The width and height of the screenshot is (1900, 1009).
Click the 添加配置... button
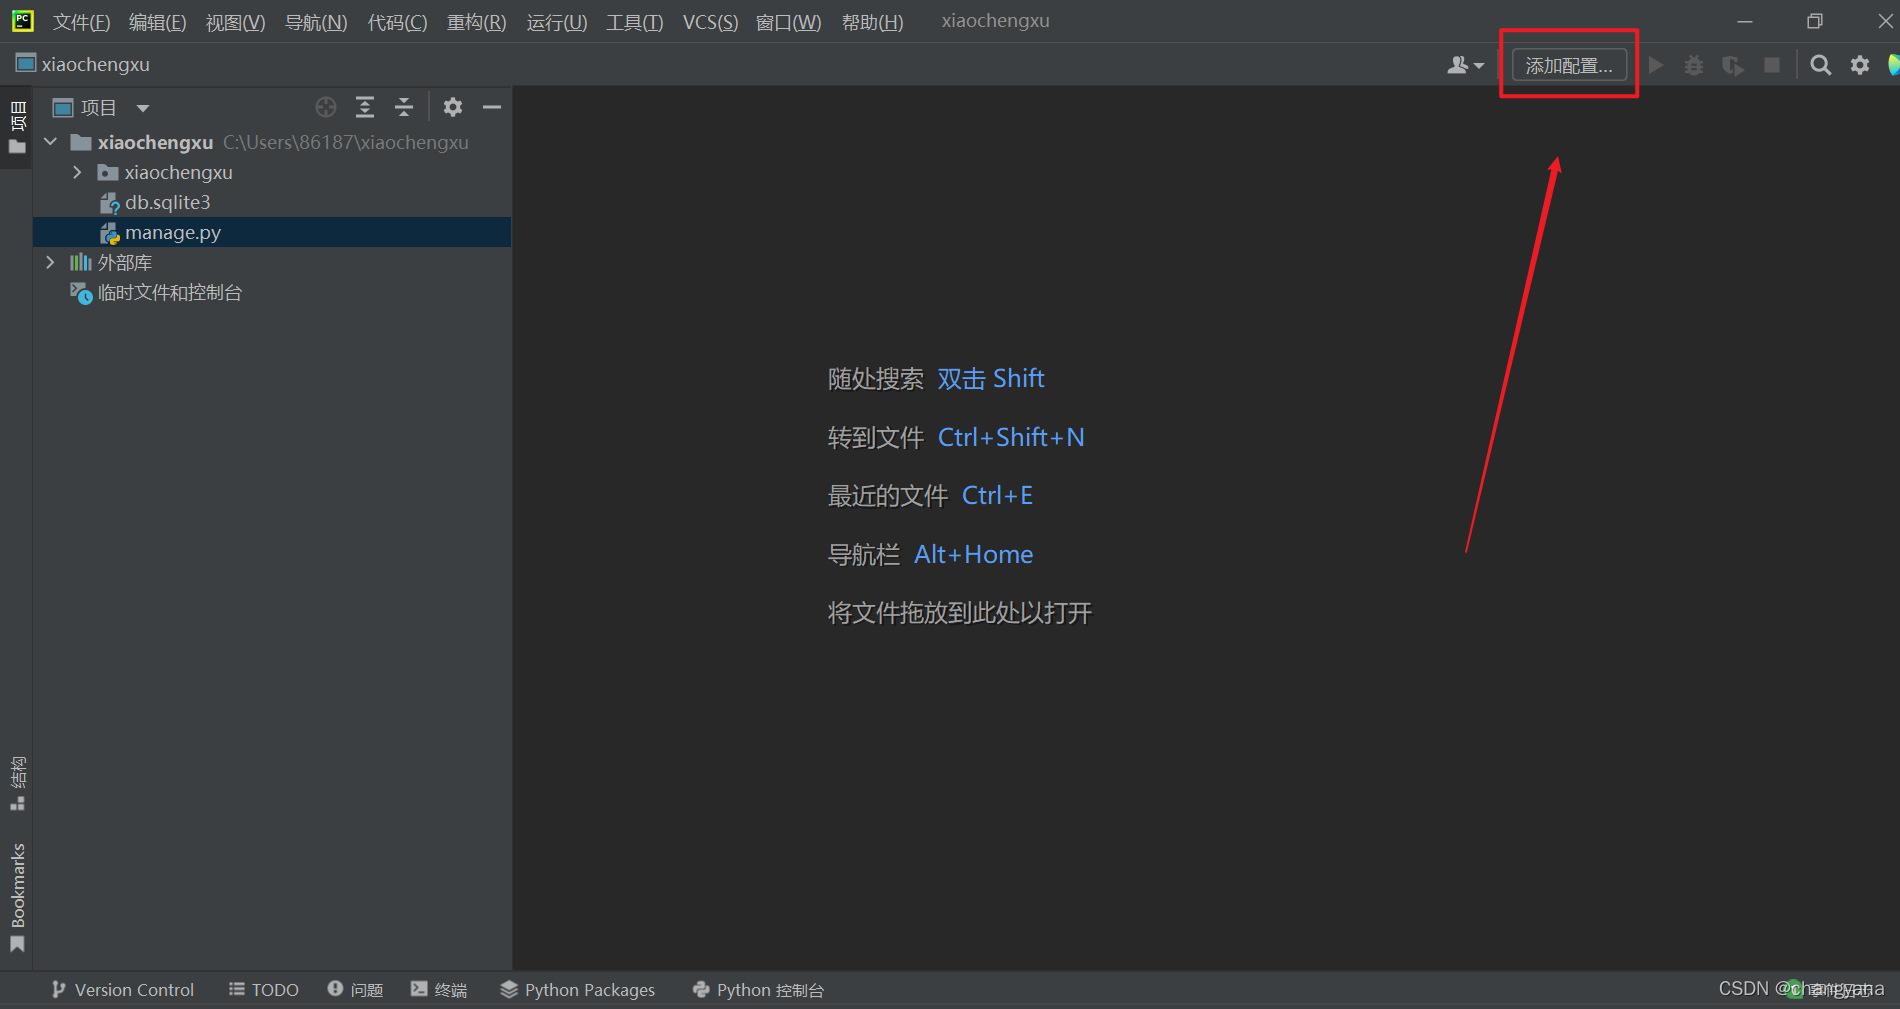(x=1568, y=64)
